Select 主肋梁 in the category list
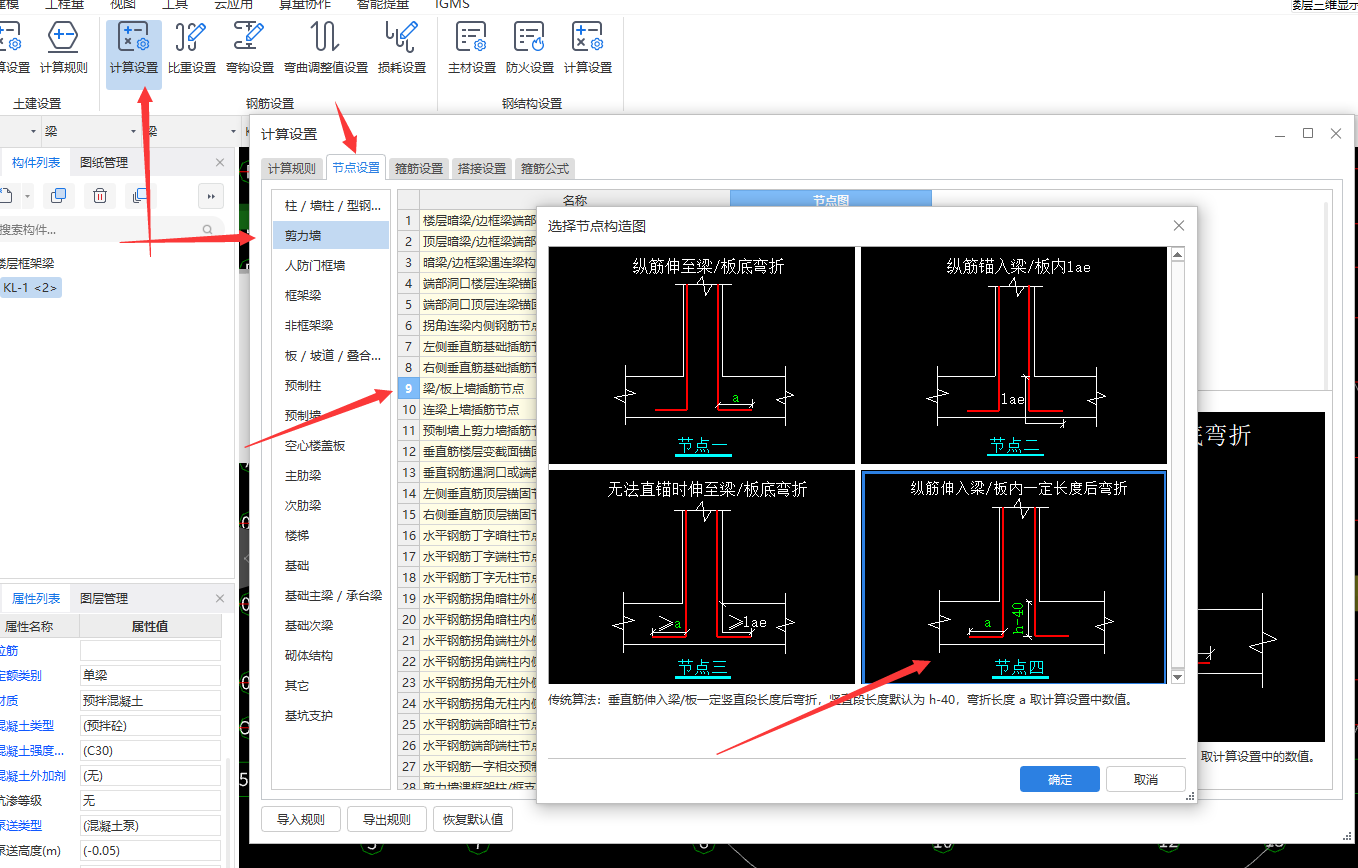This screenshot has width=1358, height=868. 330,475
